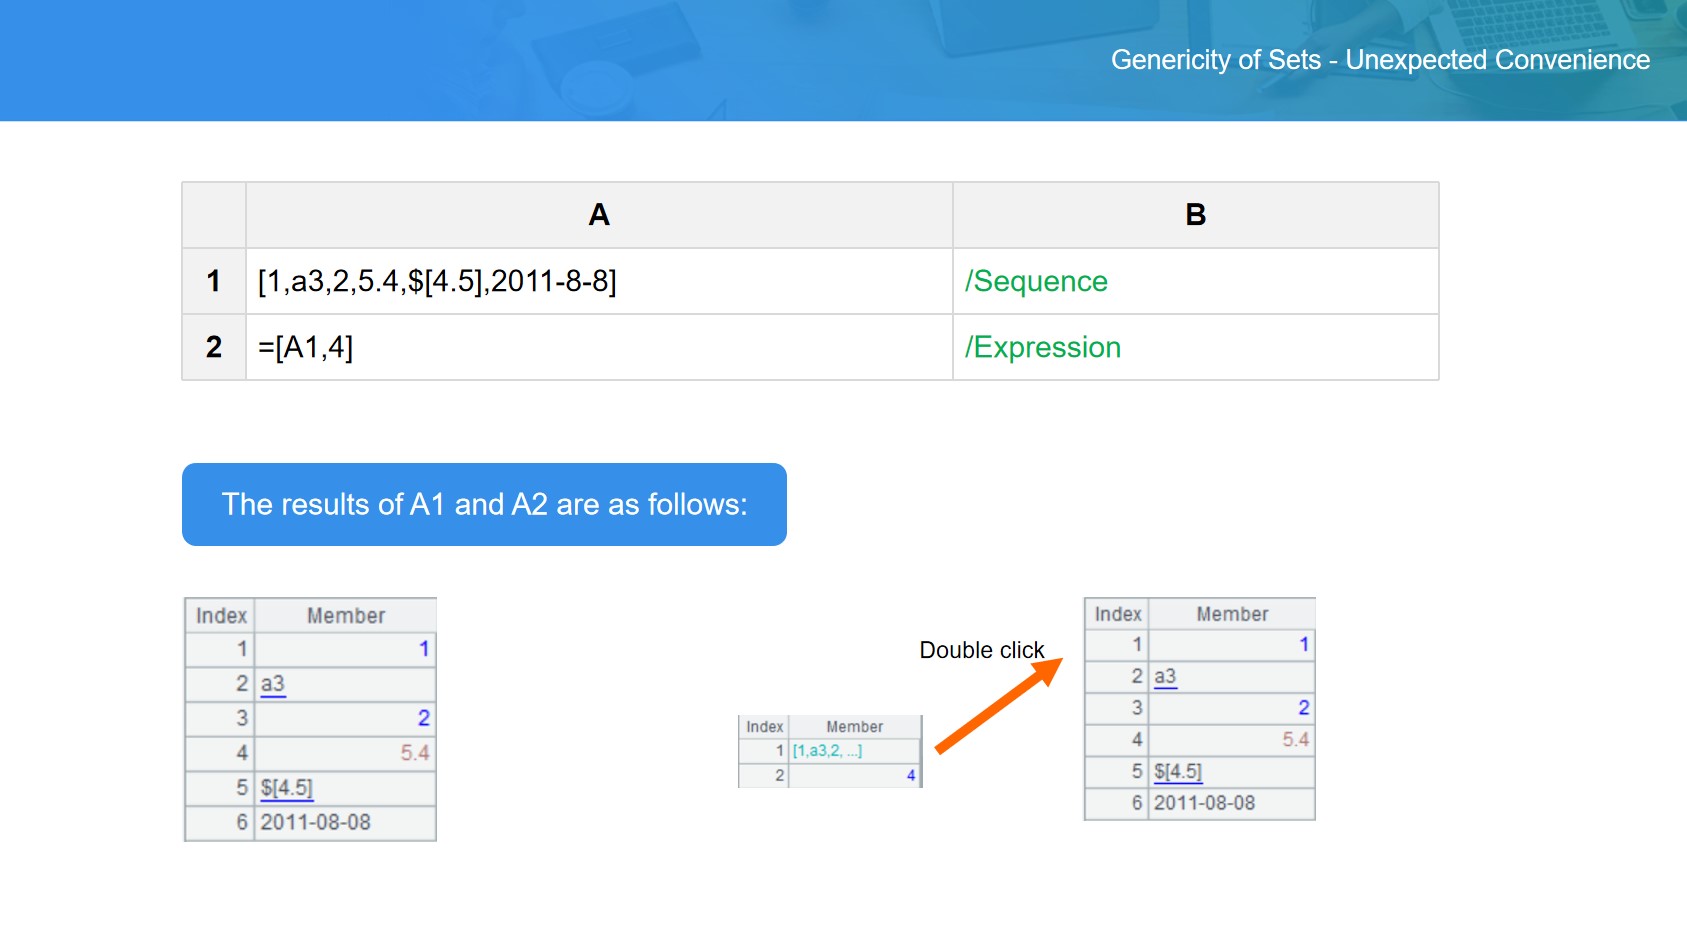Select row 1 header in the grid

(214, 281)
